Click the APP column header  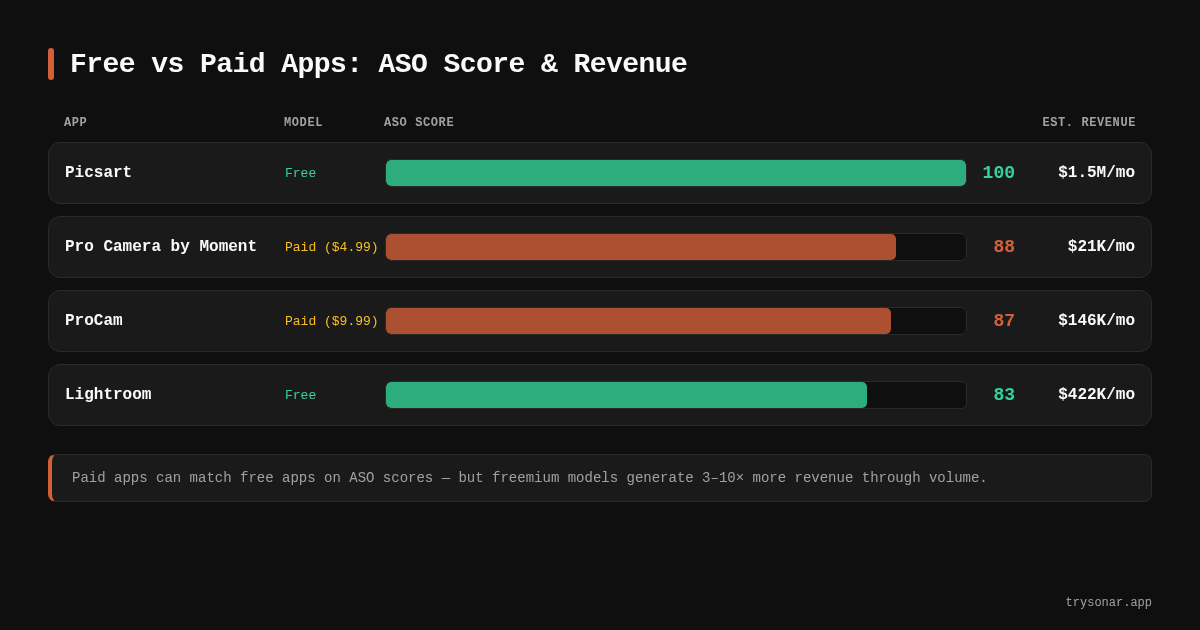[x=76, y=123]
